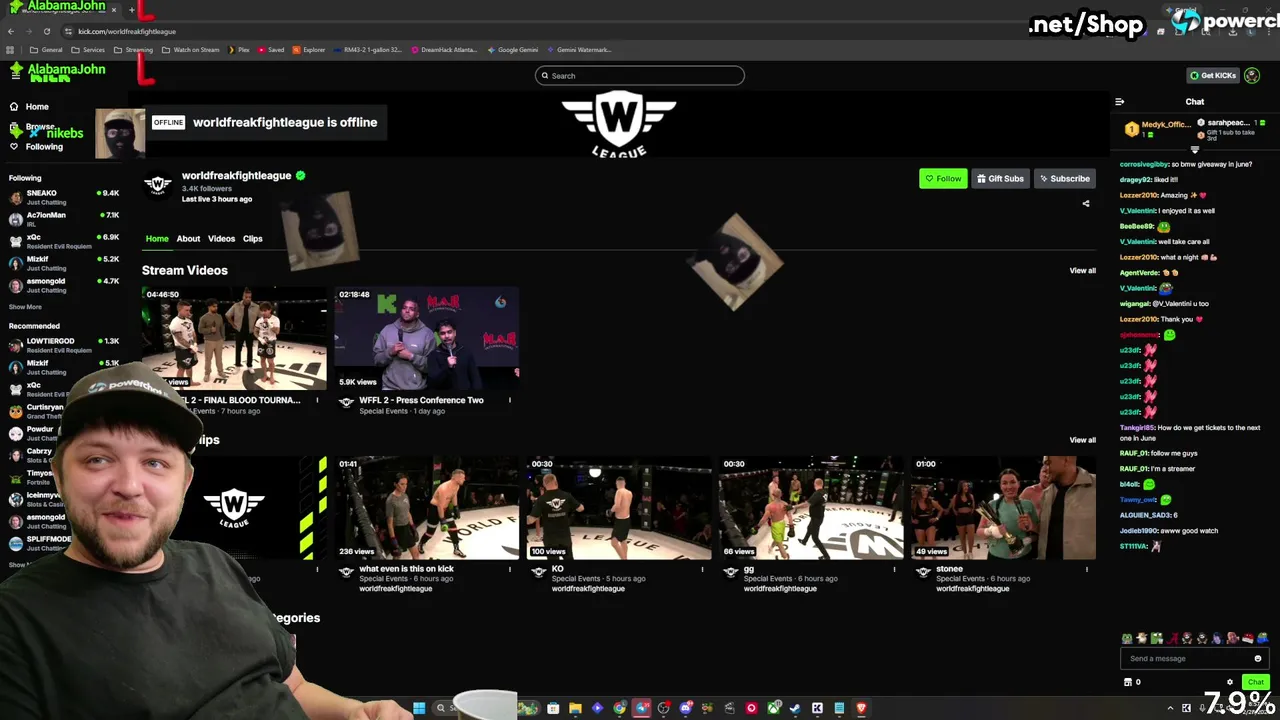Click the browser address bar URL

pos(127,31)
